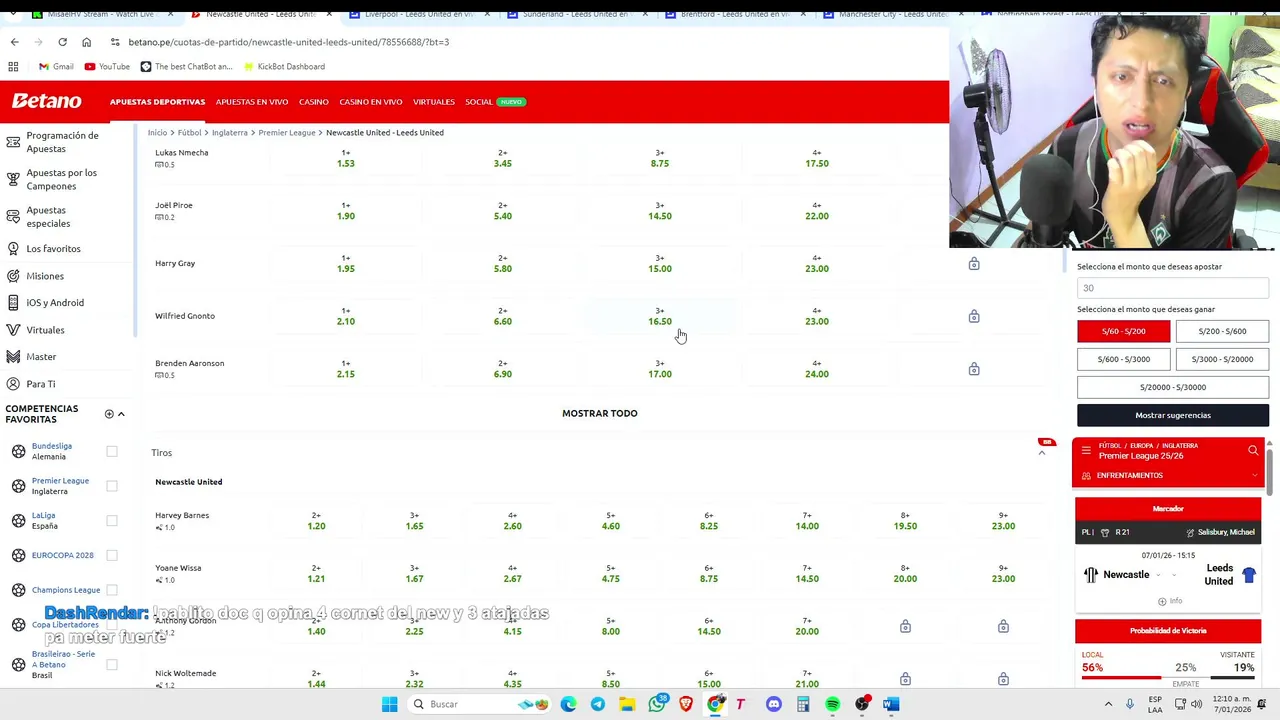The height and width of the screenshot is (720, 1280).
Task: Open Misiones in the sidebar
Action: (45, 276)
